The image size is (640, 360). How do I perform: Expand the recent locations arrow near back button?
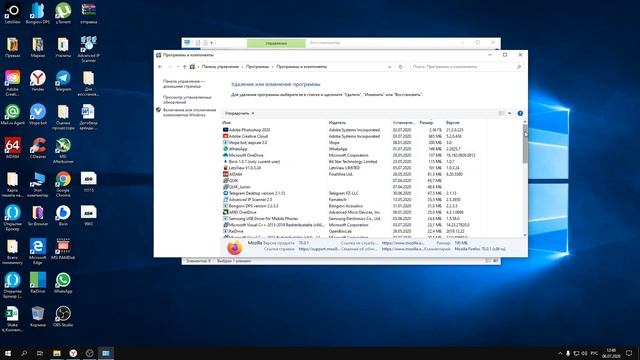[178, 67]
